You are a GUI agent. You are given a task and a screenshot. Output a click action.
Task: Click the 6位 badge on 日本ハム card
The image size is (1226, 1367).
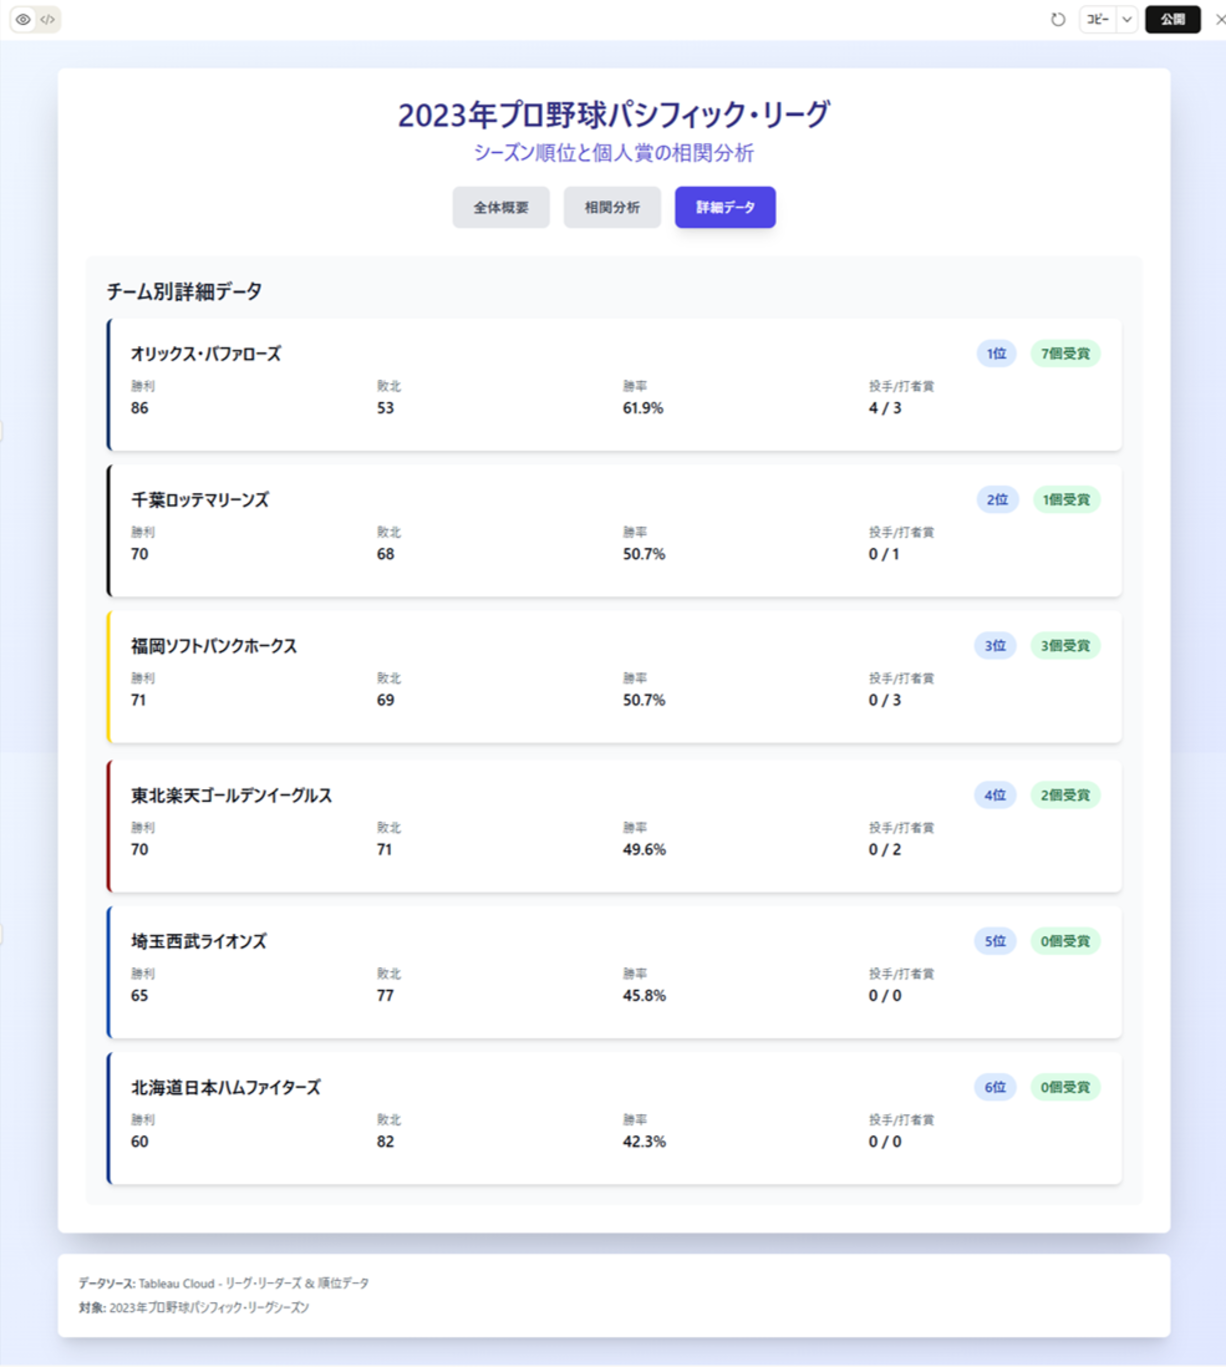click(x=995, y=1087)
